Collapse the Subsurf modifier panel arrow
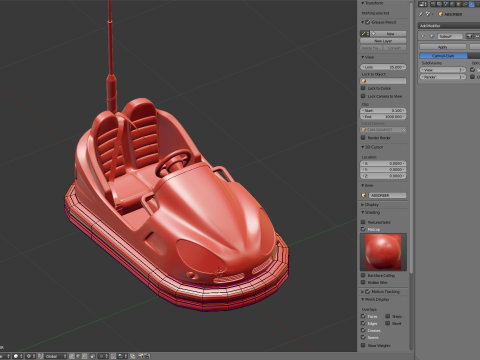This screenshot has height=360, width=480. tap(423, 36)
